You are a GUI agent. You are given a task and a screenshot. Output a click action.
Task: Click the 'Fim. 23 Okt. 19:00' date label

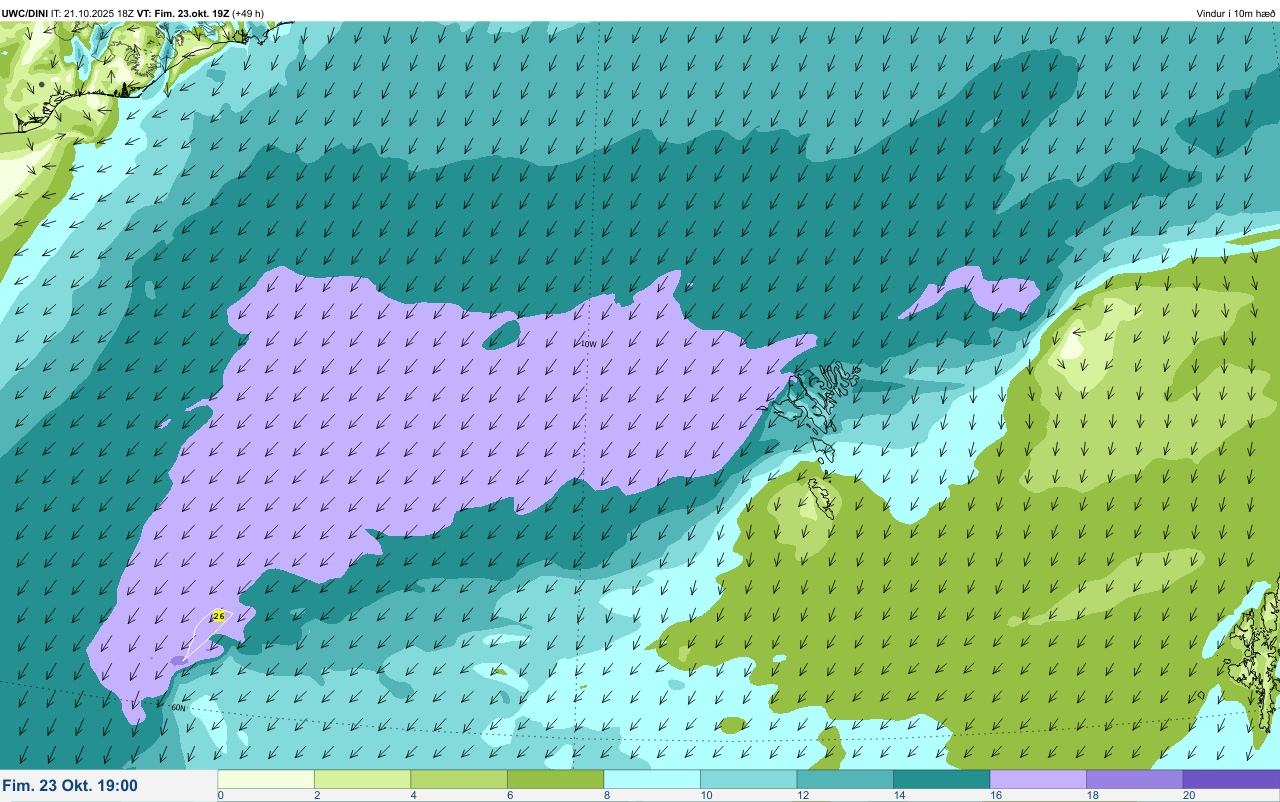coord(70,786)
